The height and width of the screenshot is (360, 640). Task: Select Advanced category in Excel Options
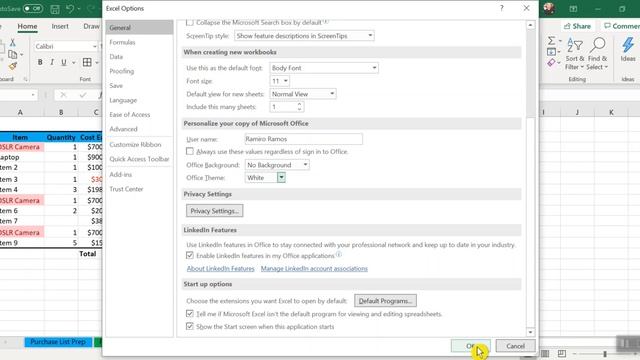[139, 129]
